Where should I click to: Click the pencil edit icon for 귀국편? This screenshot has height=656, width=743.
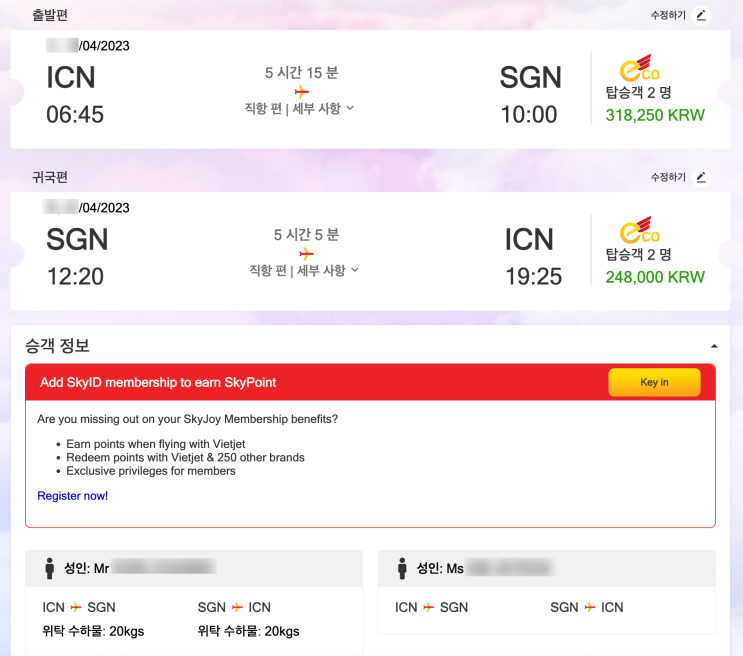click(701, 177)
